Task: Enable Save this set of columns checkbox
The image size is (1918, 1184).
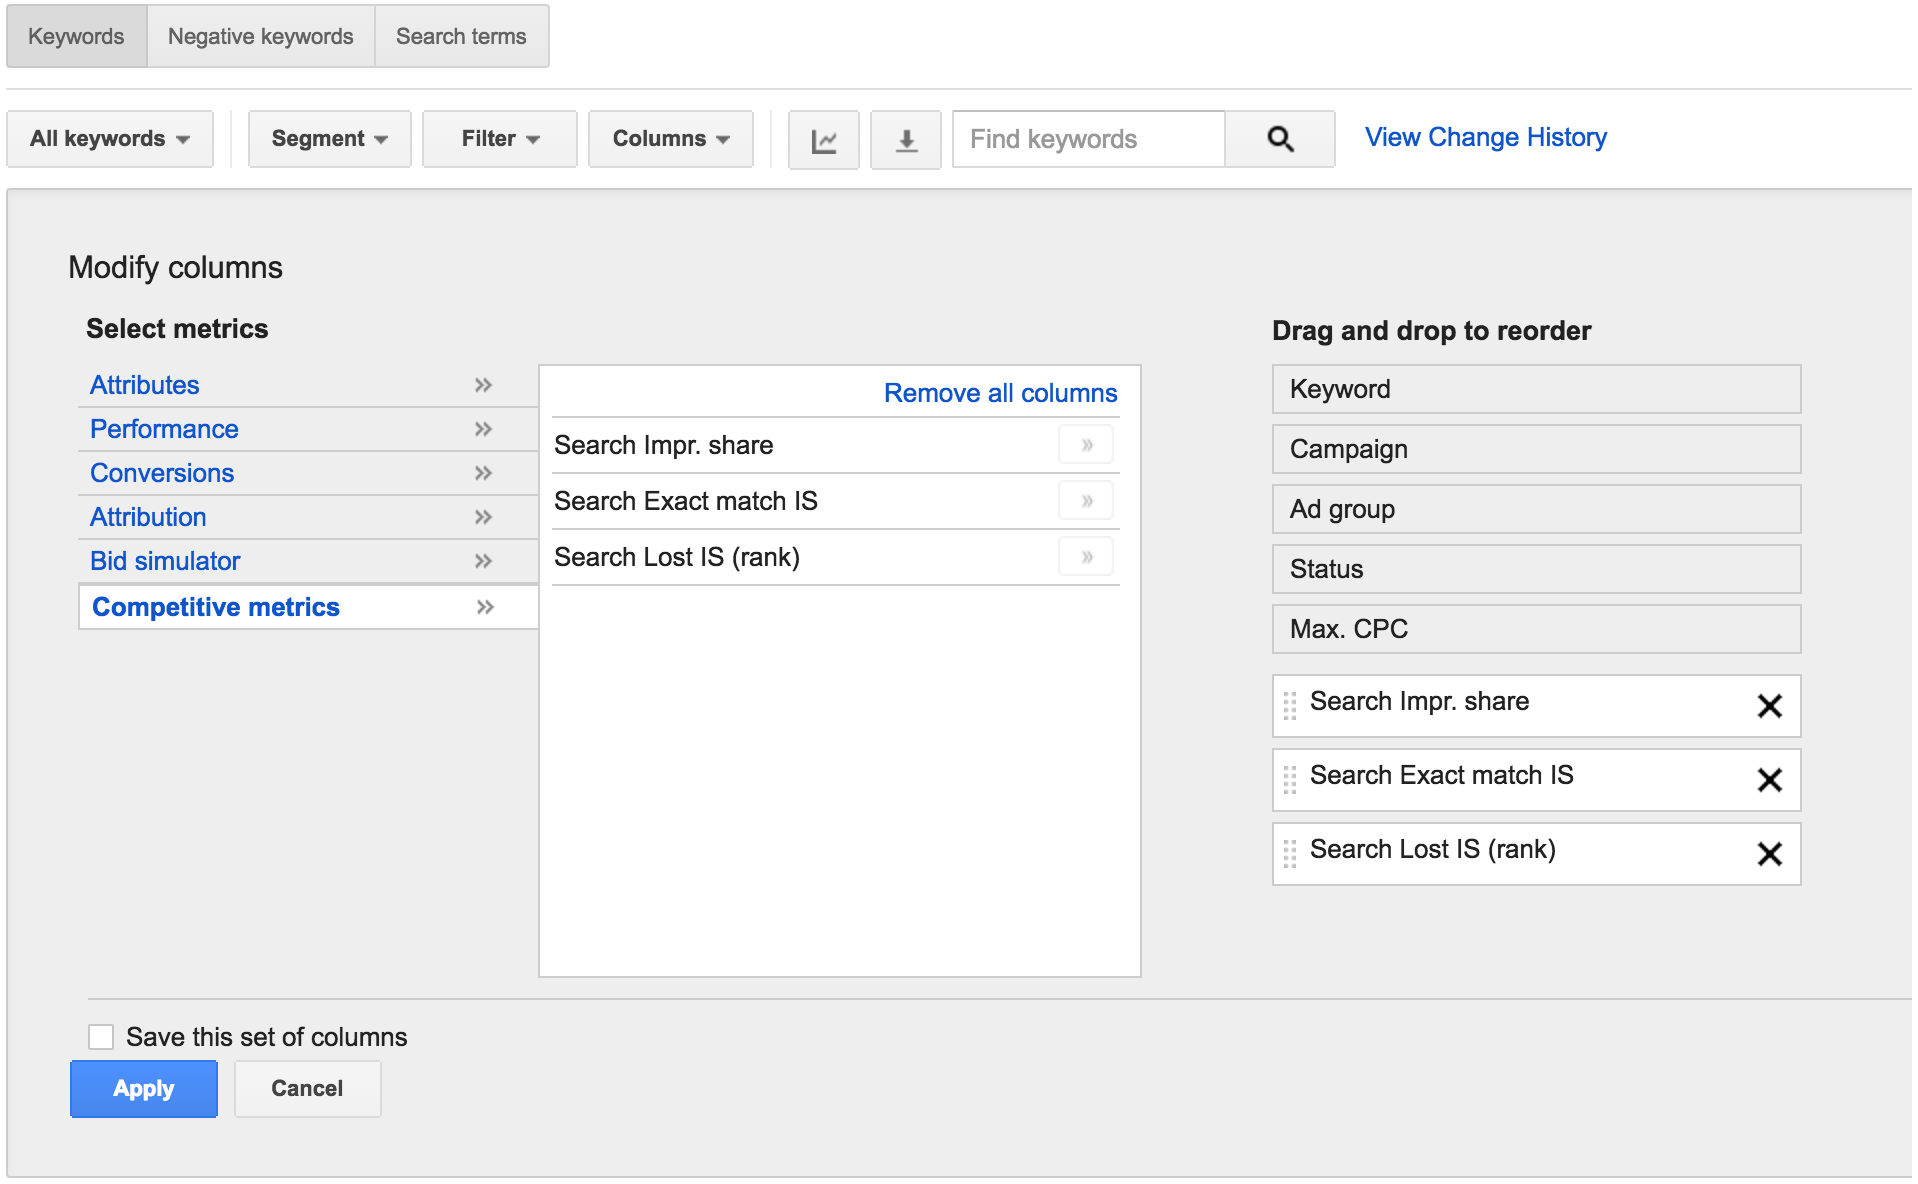Action: [x=101, y=1037]
